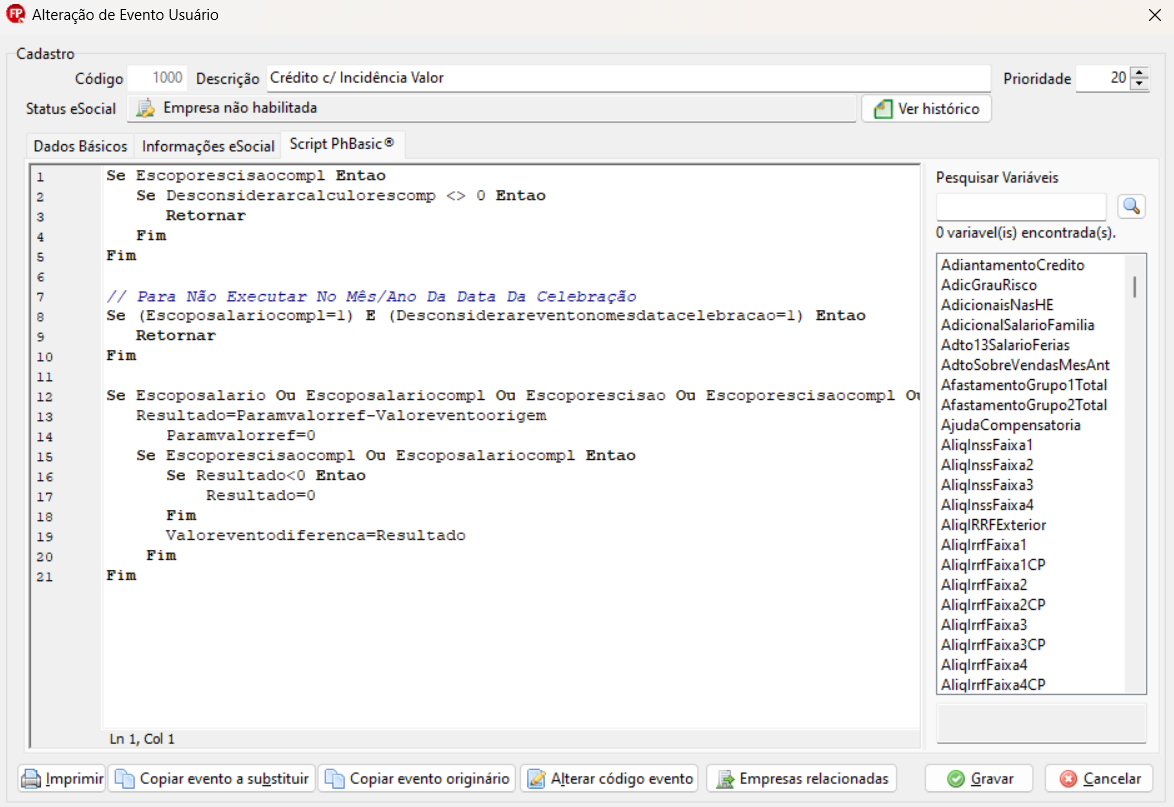Select AjudaCompensatoria variable
Viewport: 1174px width, 807px height.
click(x=1010, y=425)
